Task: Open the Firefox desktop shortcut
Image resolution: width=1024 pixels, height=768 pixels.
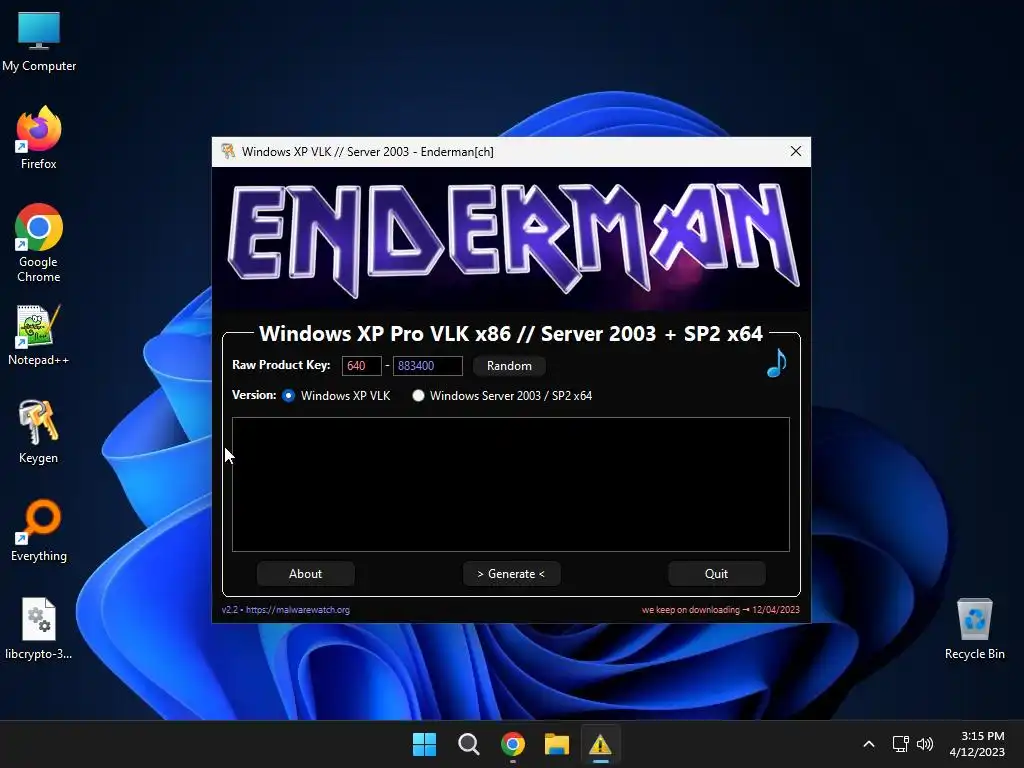Action: pyautogui.click(x=39, y=138)
